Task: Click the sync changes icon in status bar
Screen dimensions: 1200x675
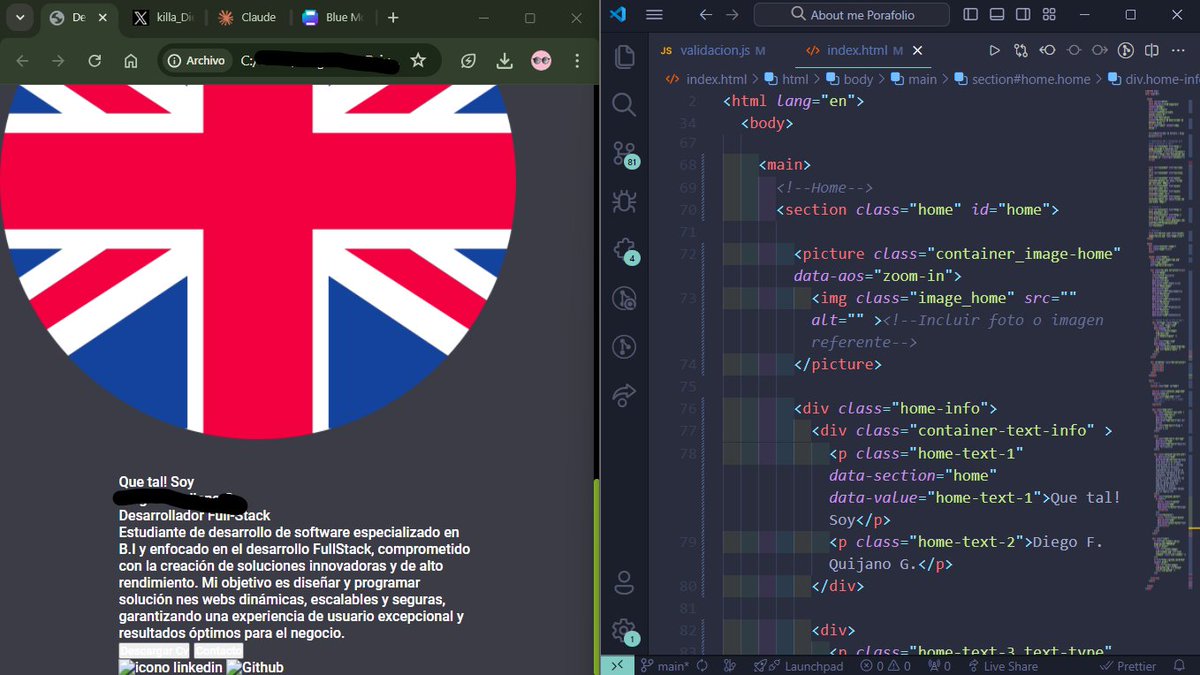Action: (702, 666)
